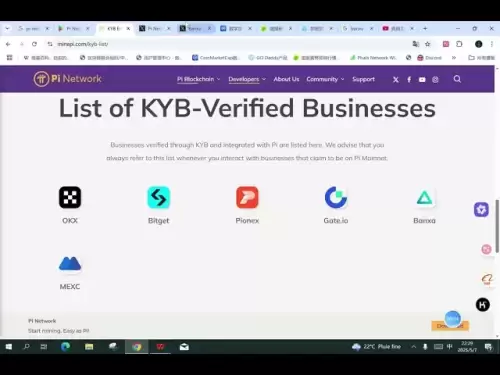This screenshot has height=375, width=500.
Task: Open the Pionex logo icon
Action: (247, 197)
